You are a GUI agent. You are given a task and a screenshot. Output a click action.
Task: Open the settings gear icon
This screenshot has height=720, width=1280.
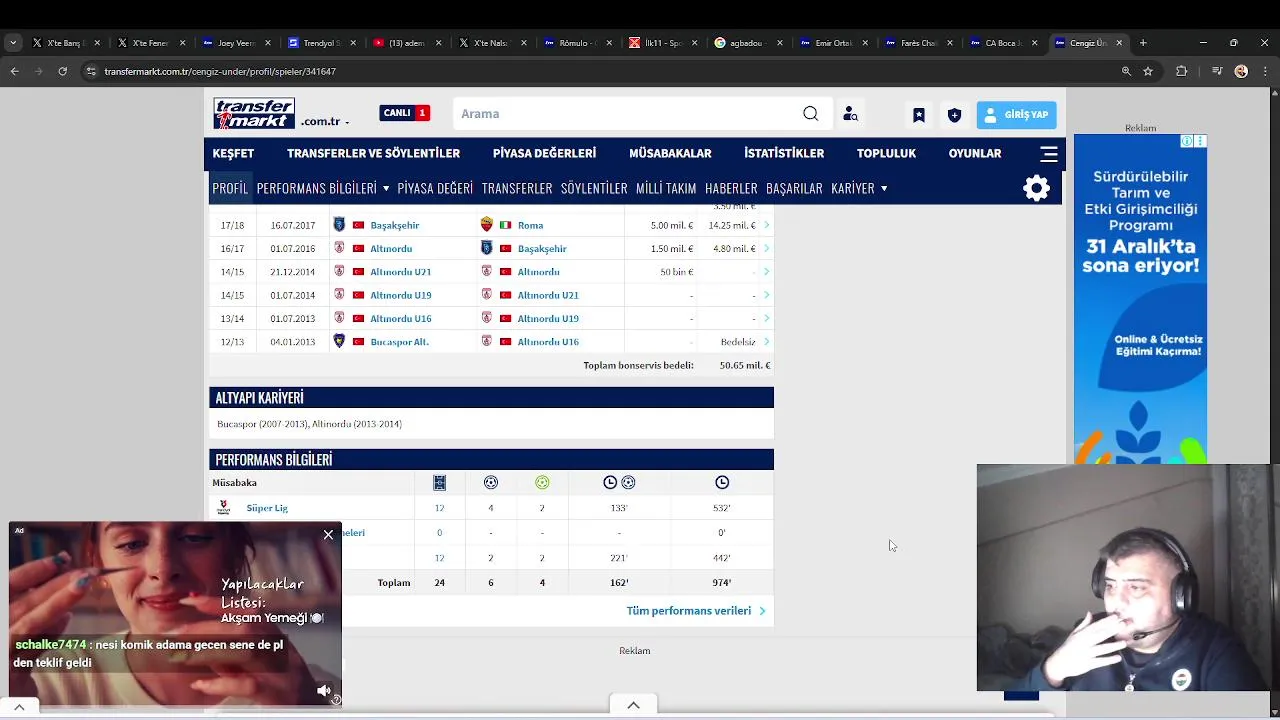point(1036,188)
